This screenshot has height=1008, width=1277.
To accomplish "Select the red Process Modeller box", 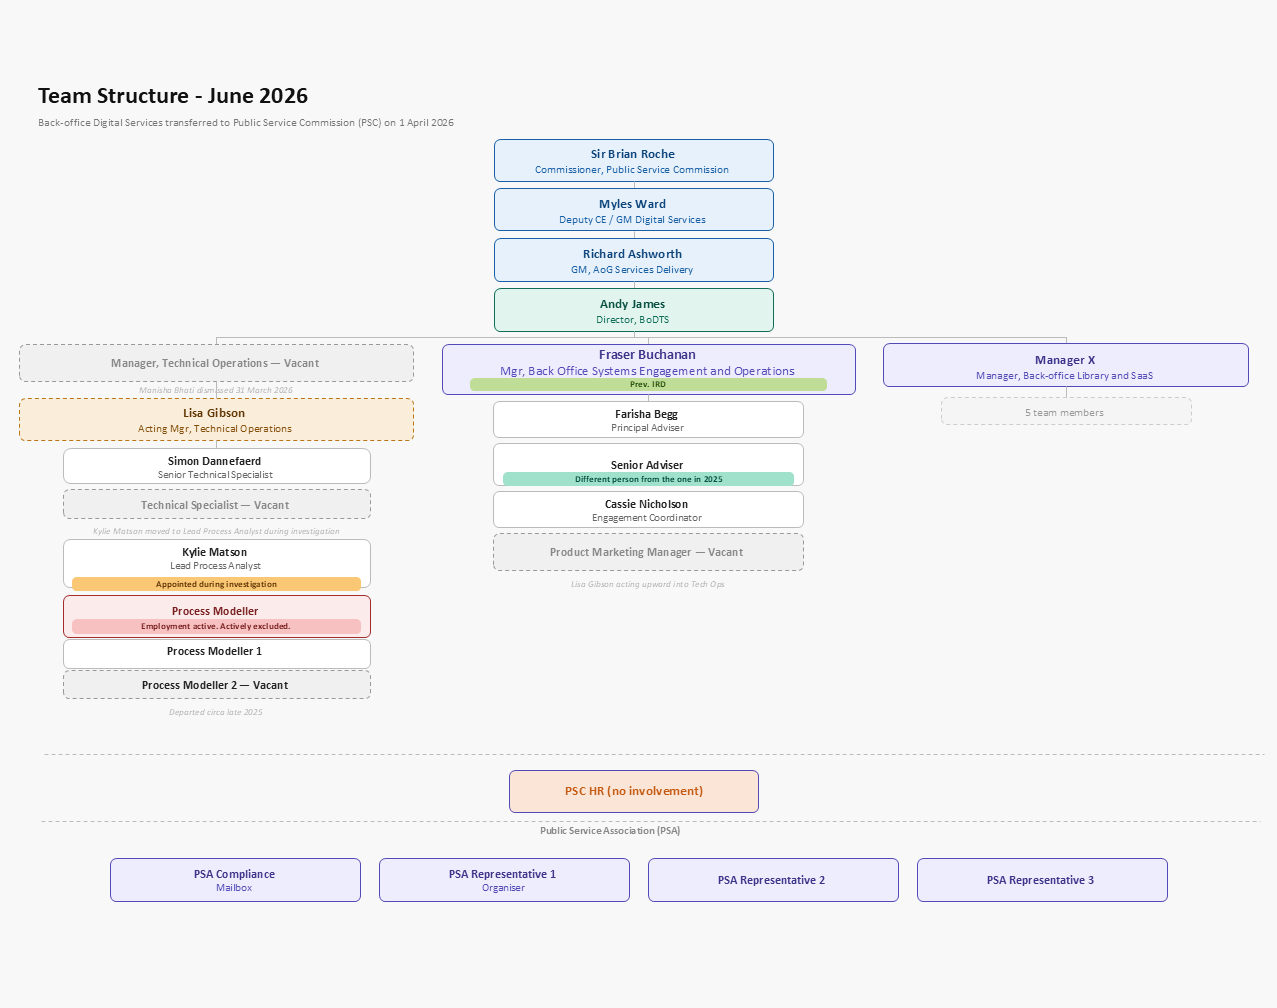I will click(216, 616).
